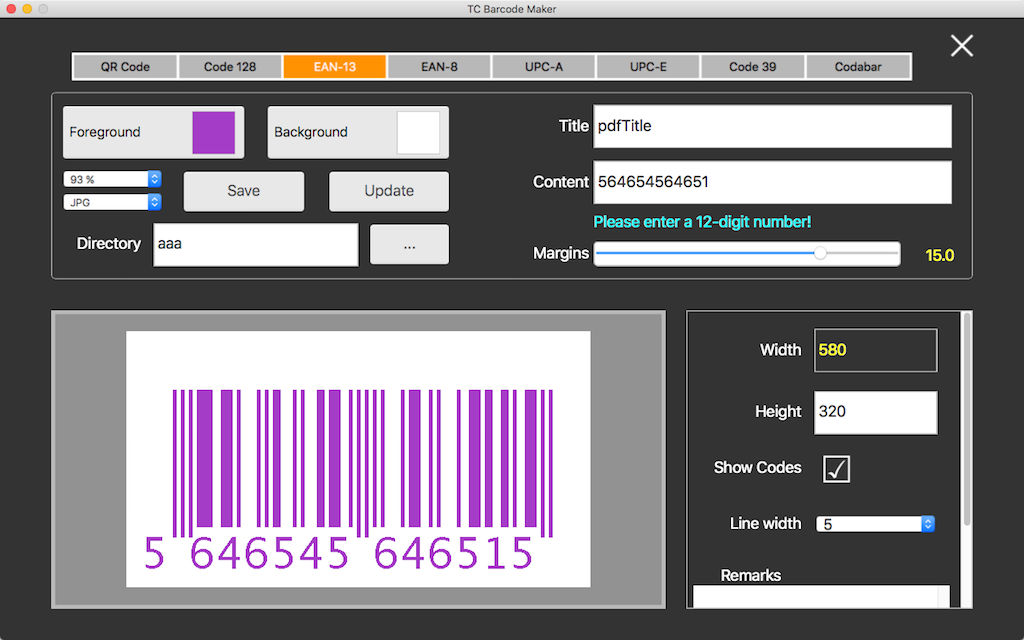Browse for directory with the ... button
Viewport: 1024px width, 640px height.
409,245
